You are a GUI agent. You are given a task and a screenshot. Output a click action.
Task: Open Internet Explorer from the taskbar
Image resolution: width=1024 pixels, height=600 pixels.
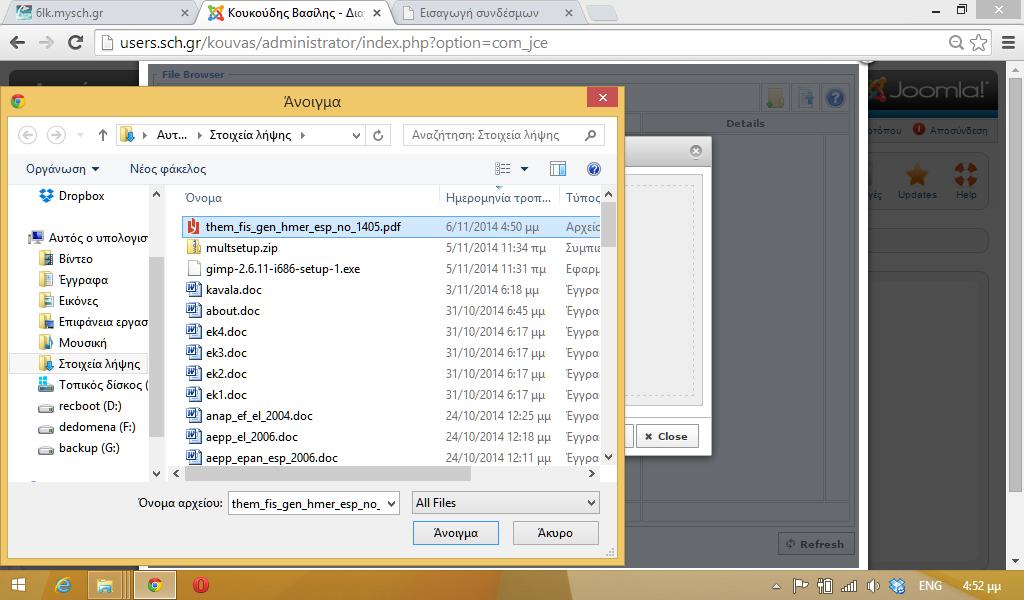click(x=63, y=585)
